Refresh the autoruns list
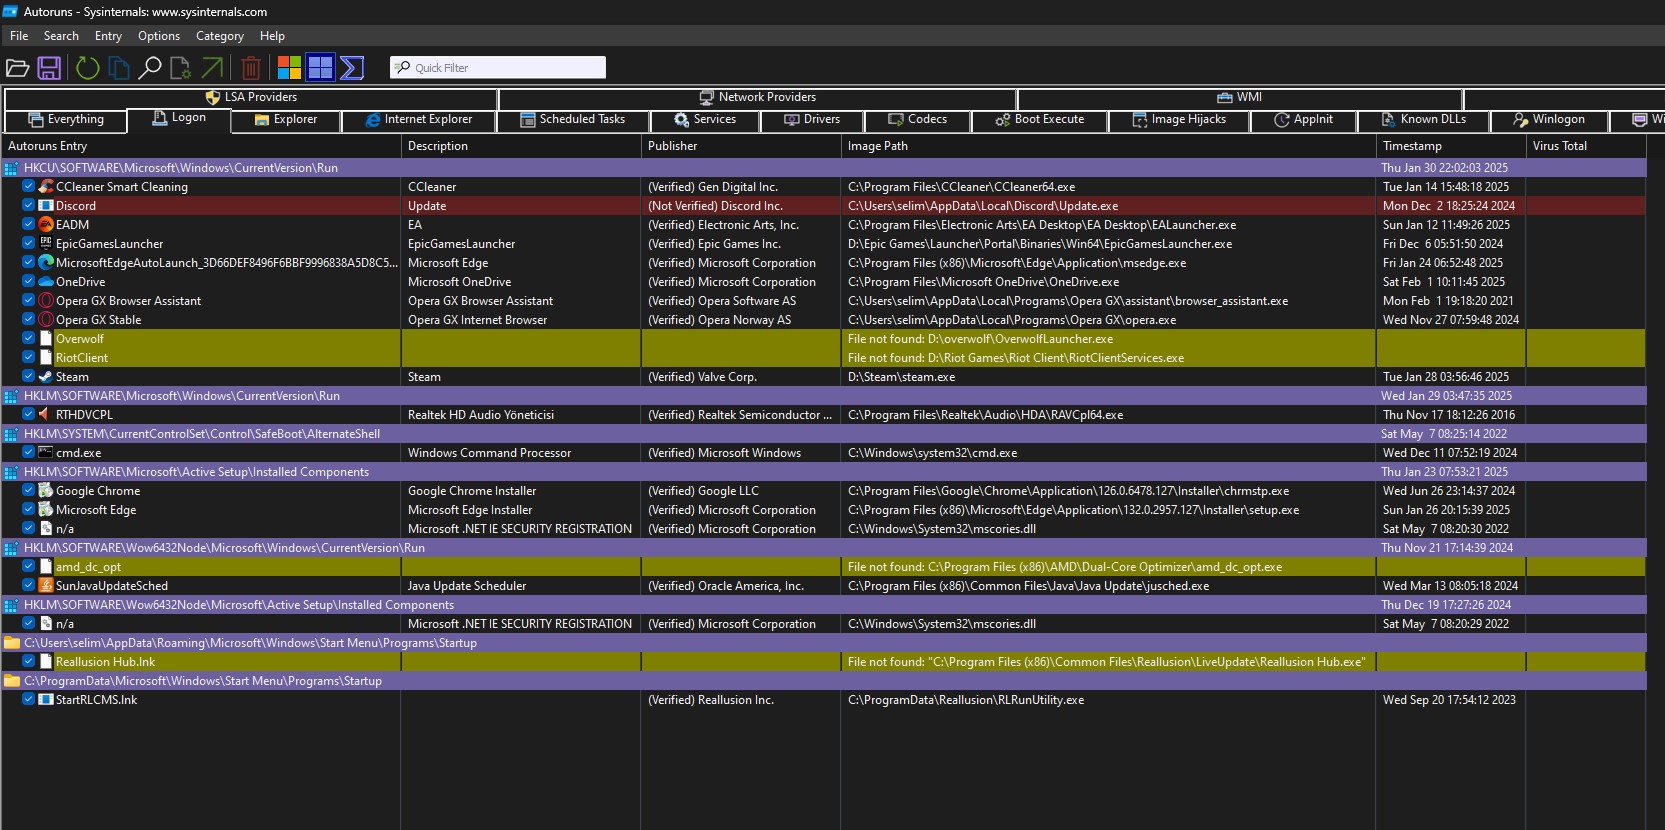This screenshot has height=830, width=1665. (x=88, y=68)
